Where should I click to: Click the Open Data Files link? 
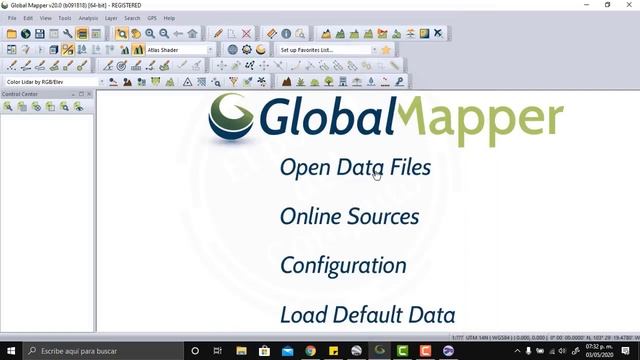click(355, 167)
